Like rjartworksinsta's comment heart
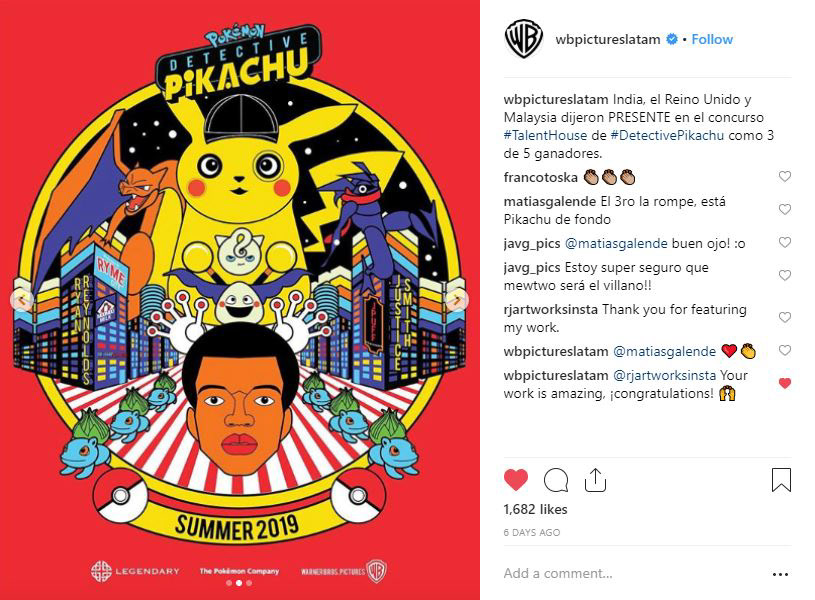 (x=784, y=317)
